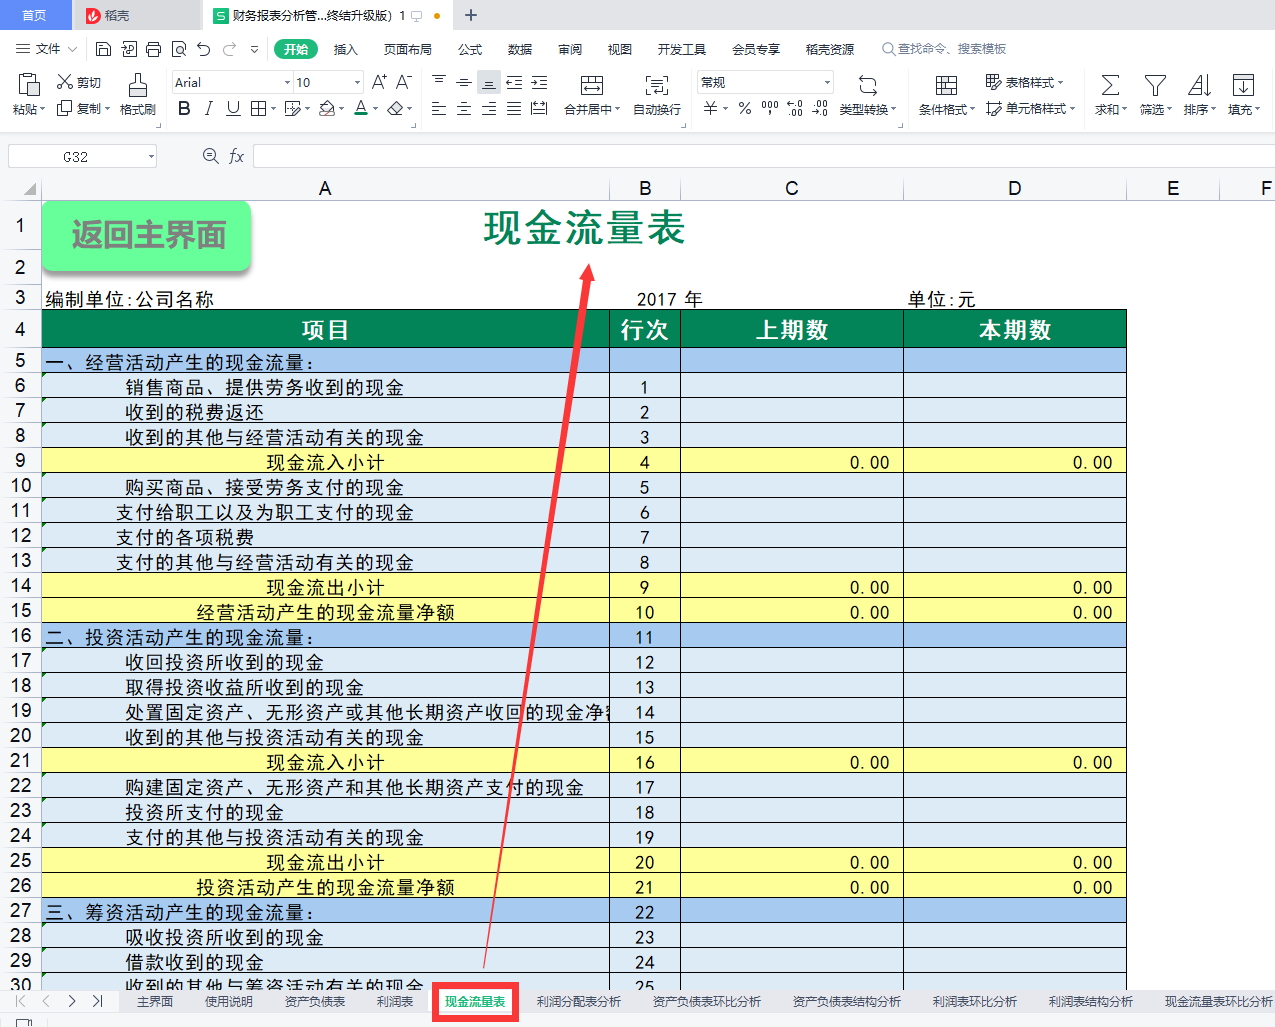Switch to the 利润表 sheet tab

point(395,1001)
